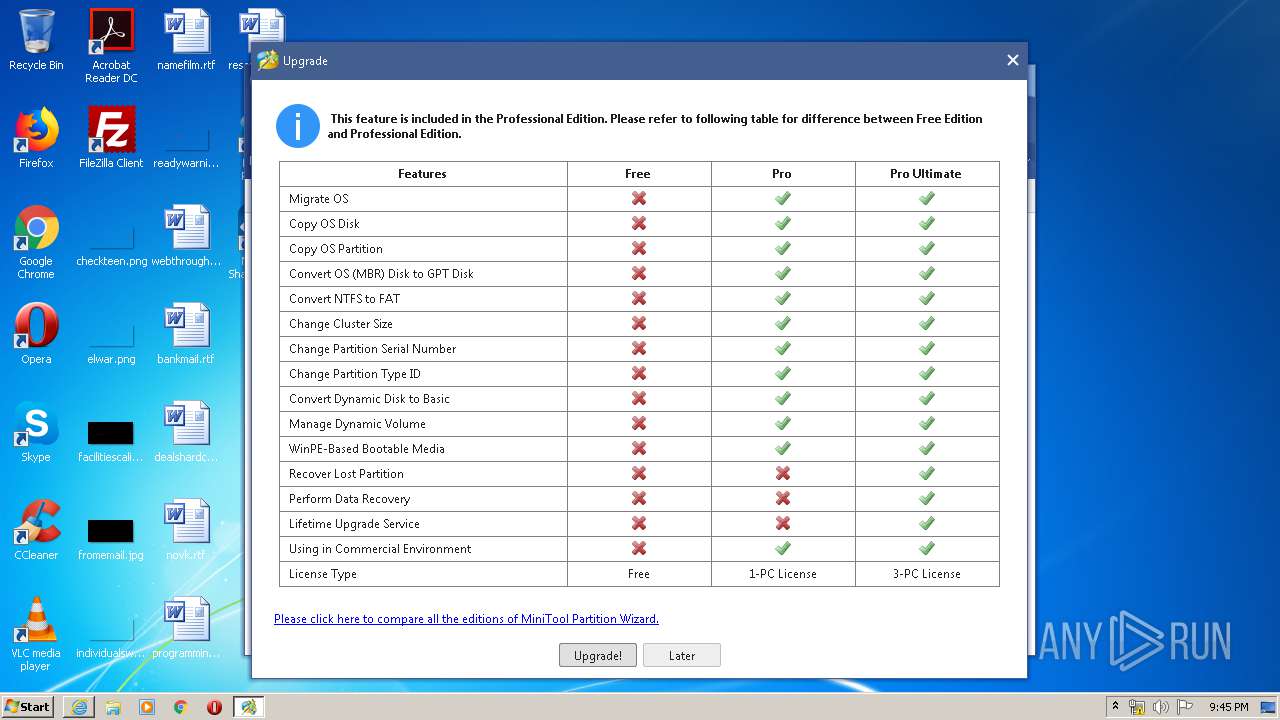Click red X for Migrate OS Free
Screen dimensions: 1280x720
point(639,199)
